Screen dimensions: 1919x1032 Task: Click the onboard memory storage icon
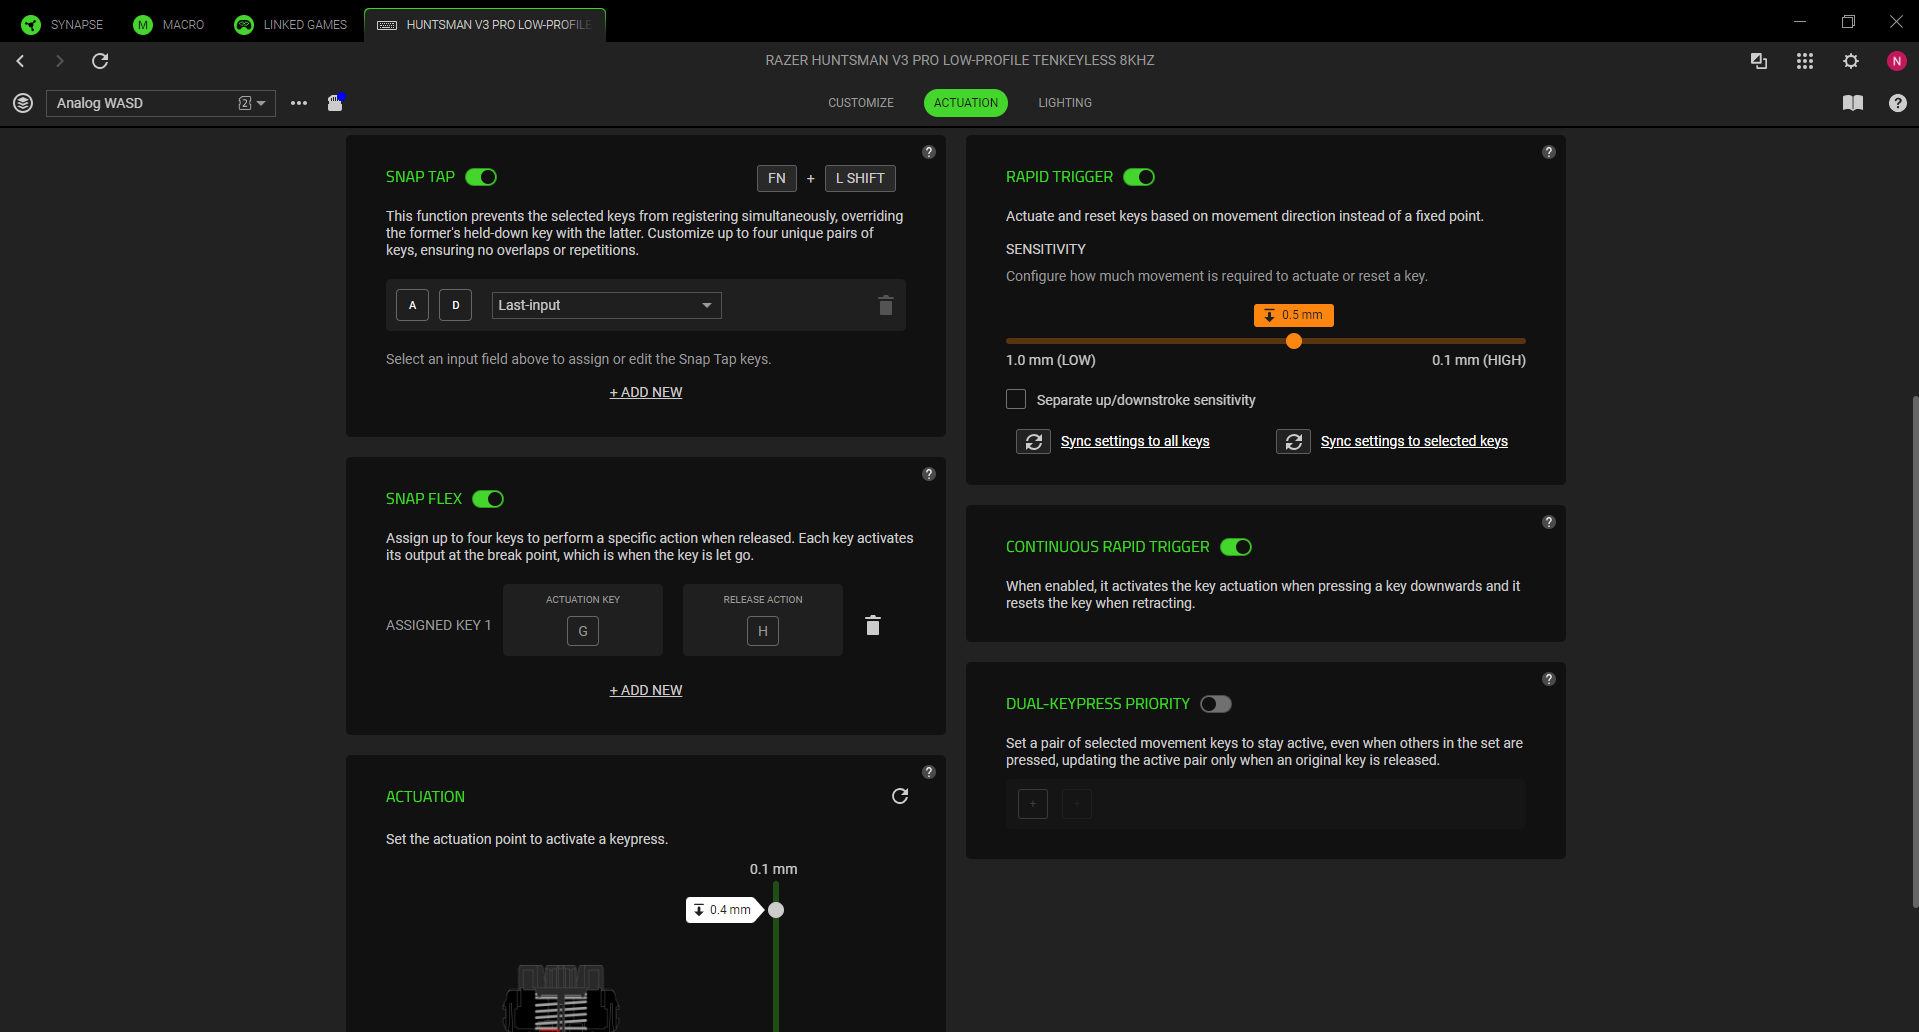point(336,102)
